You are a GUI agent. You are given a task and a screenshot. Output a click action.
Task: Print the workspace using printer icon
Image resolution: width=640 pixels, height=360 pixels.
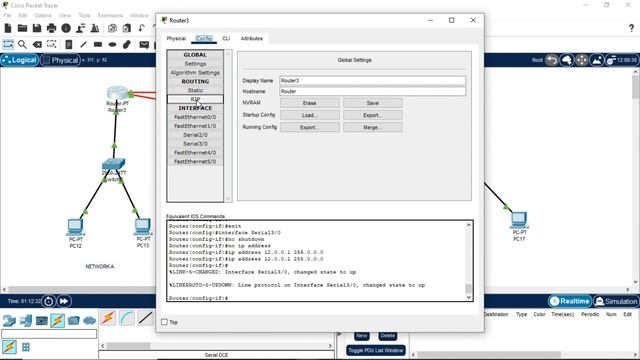coord(51,28)
